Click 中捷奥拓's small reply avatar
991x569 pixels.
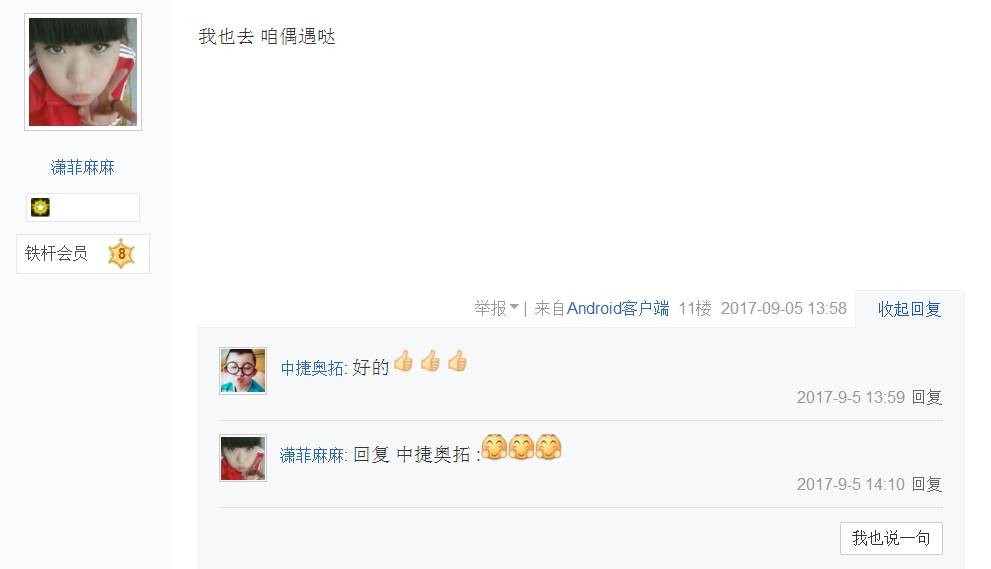coord(243,371)
